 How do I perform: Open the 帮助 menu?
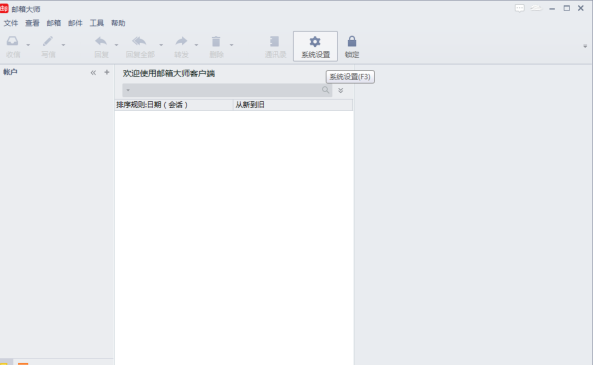point(118,23)
